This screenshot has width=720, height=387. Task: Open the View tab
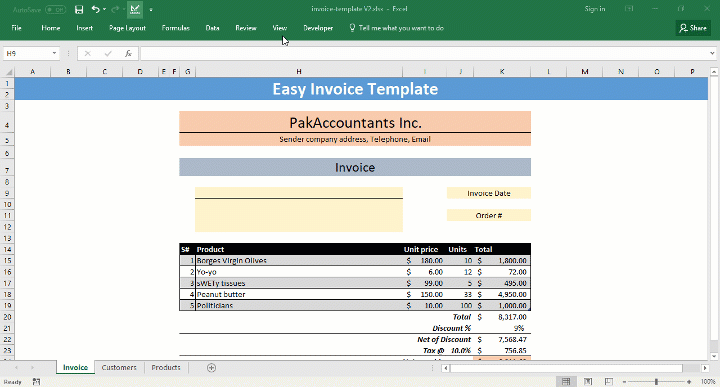point(280,28)
